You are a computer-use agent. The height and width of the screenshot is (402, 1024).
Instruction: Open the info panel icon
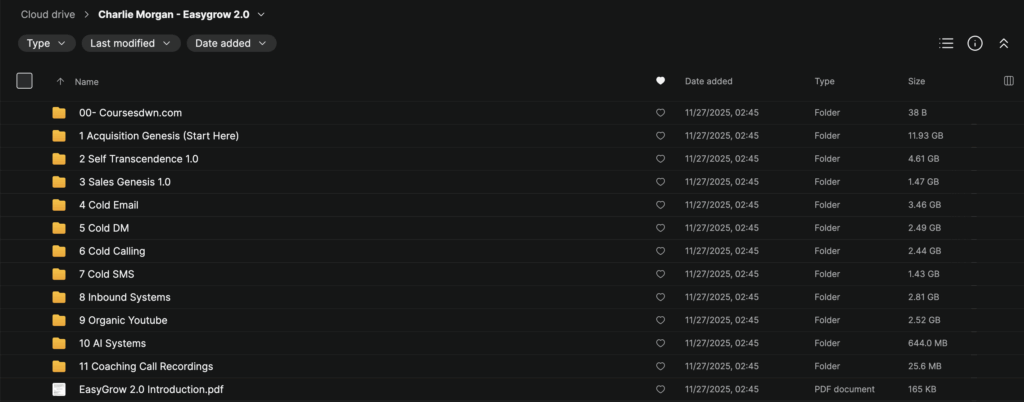coord(975,43)
